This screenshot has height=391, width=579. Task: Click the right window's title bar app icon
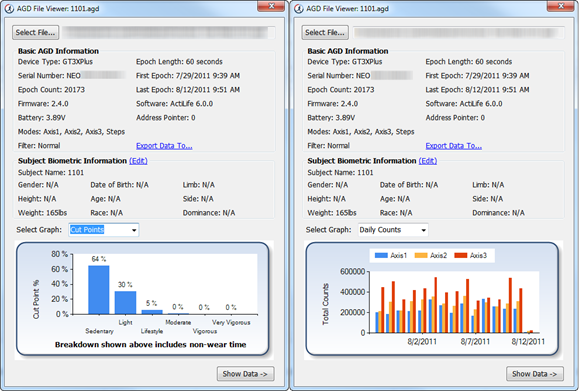pos(299,8)
